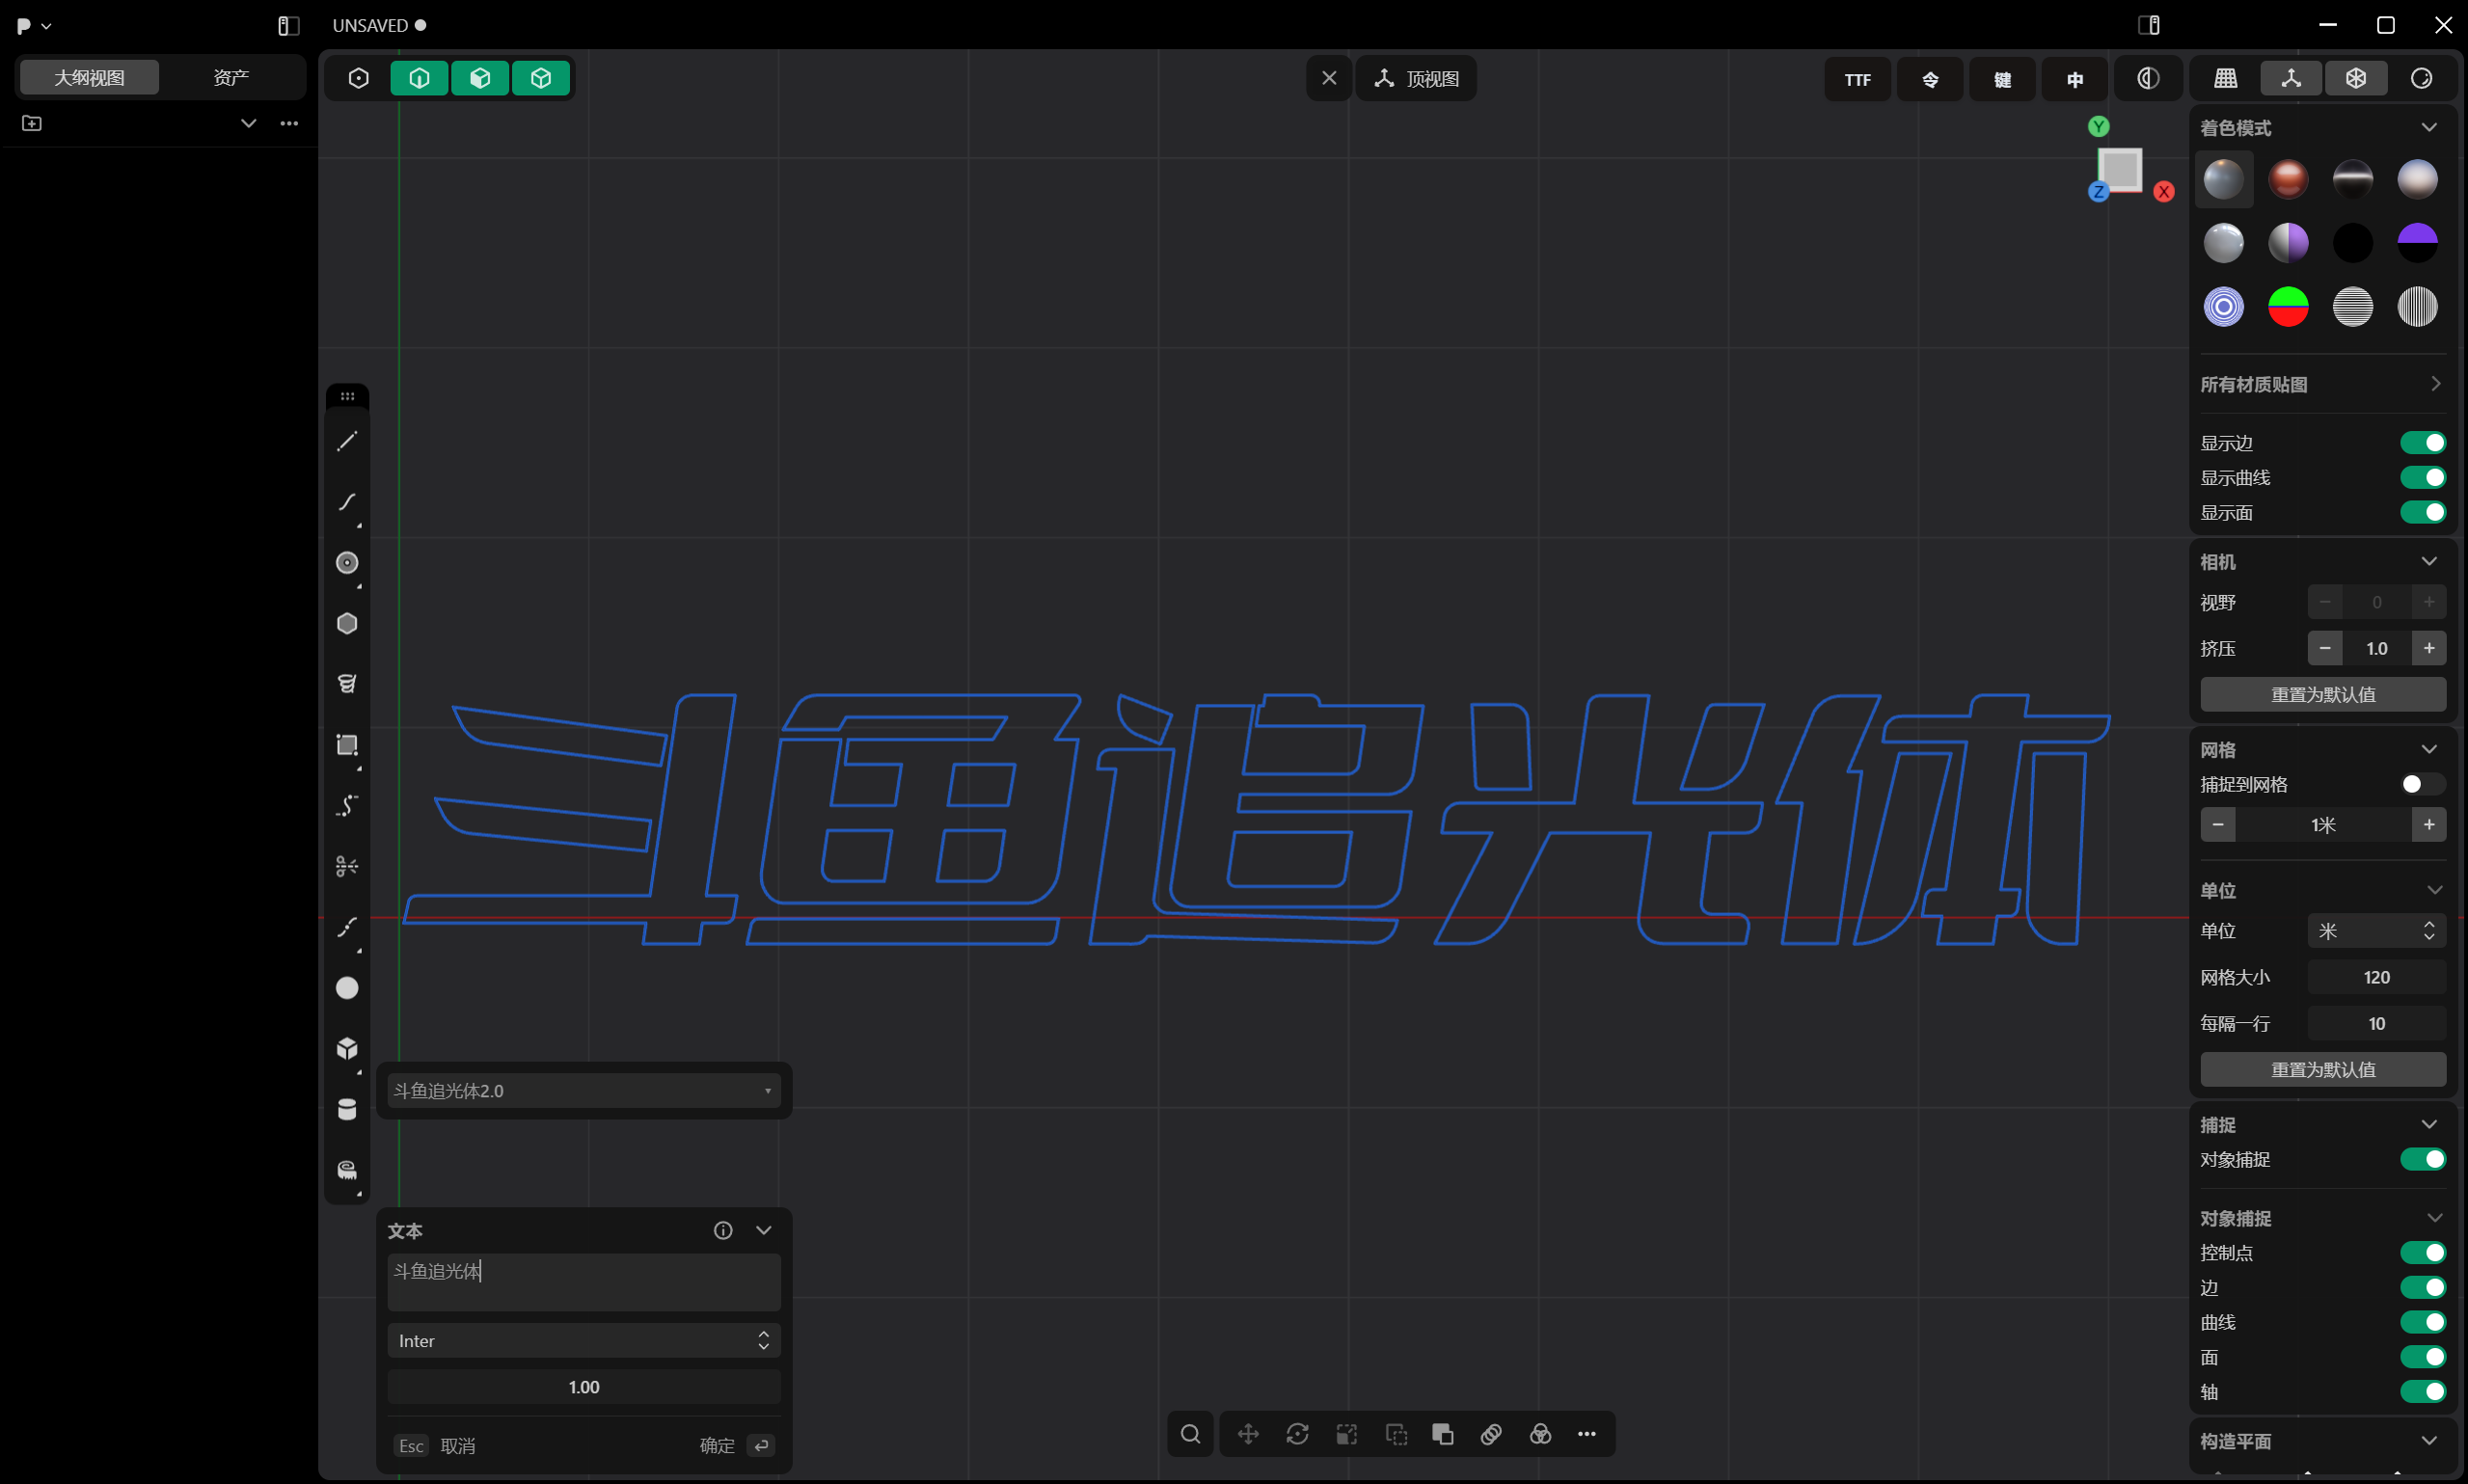Click the info icon in 文本 panel
Viewport: 2468px width, 1484px height.
pos(723,1230)
